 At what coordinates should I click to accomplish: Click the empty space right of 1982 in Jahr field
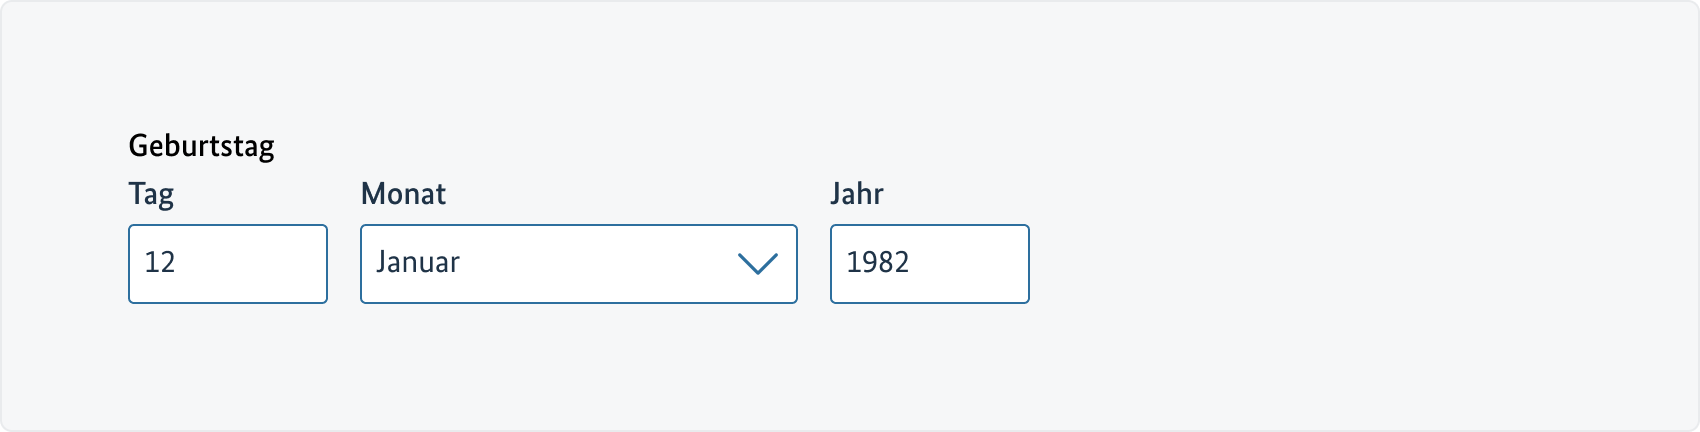(975, 264)
